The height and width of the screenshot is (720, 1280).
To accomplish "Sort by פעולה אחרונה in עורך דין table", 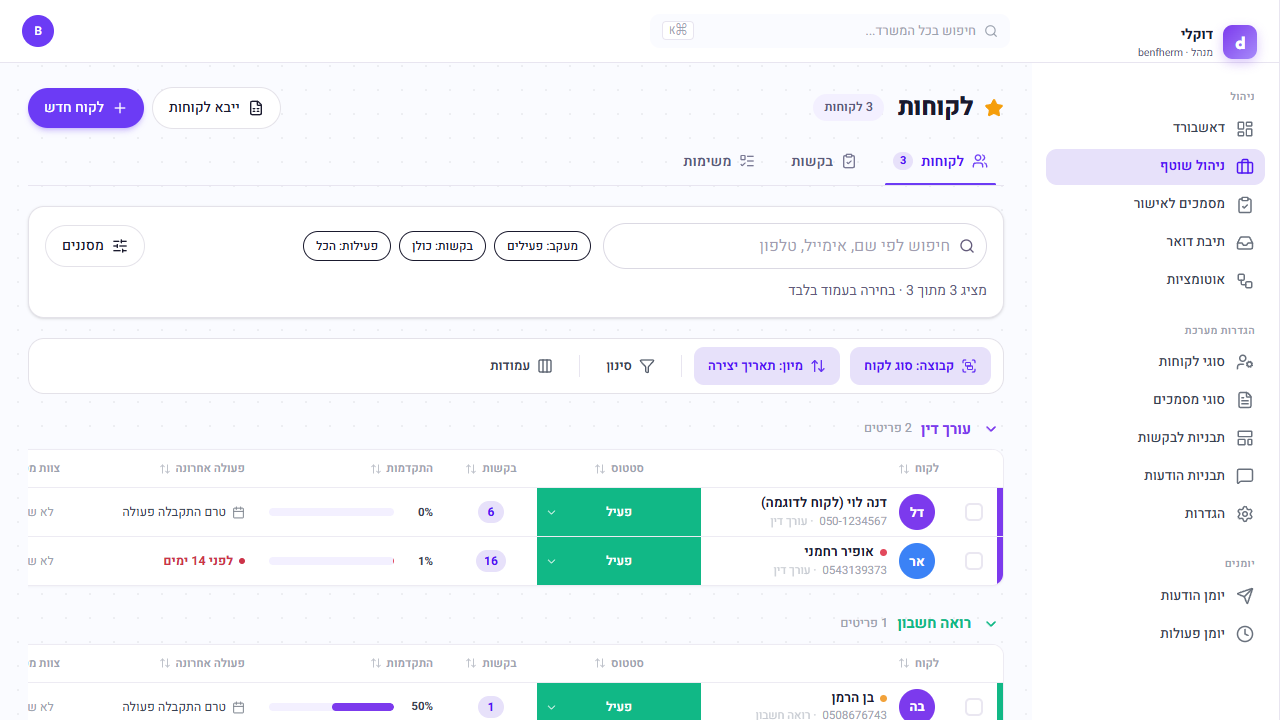I will coord(202,468).
